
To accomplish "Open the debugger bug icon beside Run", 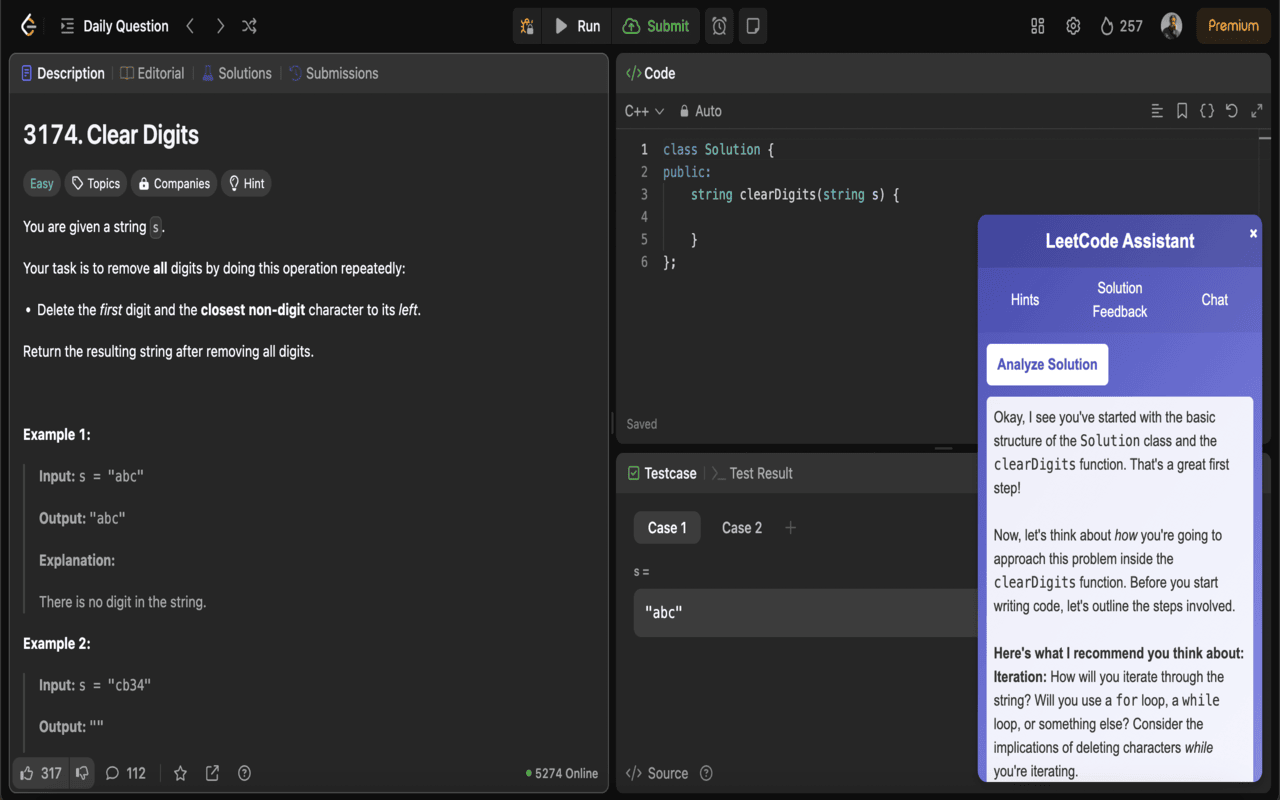I will pos(527,25).
